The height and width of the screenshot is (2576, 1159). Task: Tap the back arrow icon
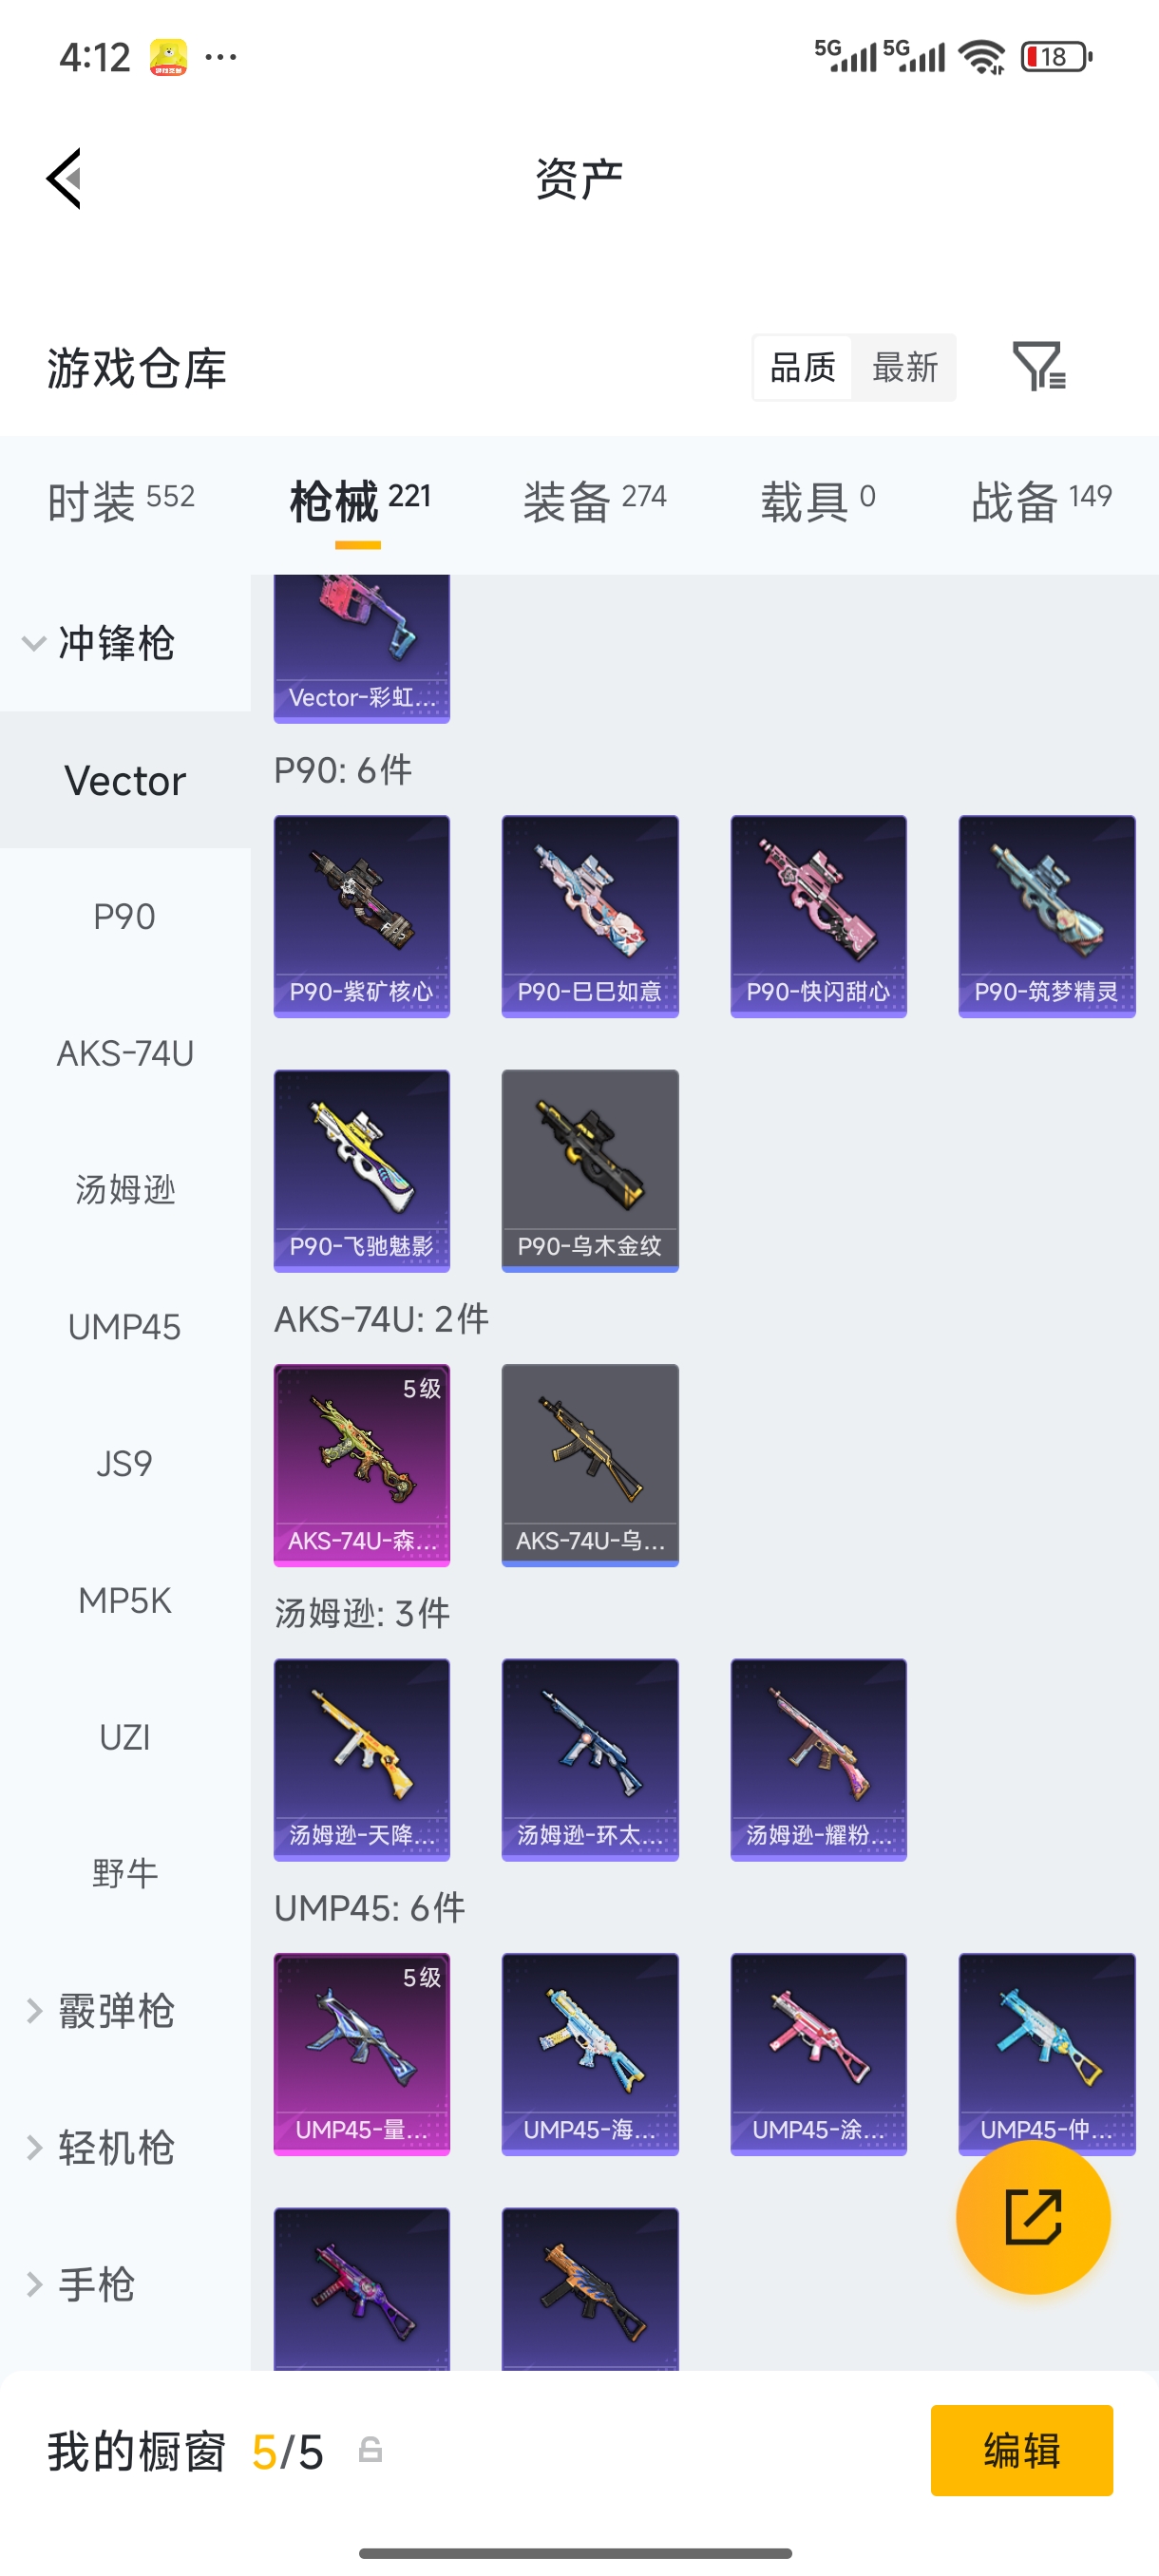point(64,179)
